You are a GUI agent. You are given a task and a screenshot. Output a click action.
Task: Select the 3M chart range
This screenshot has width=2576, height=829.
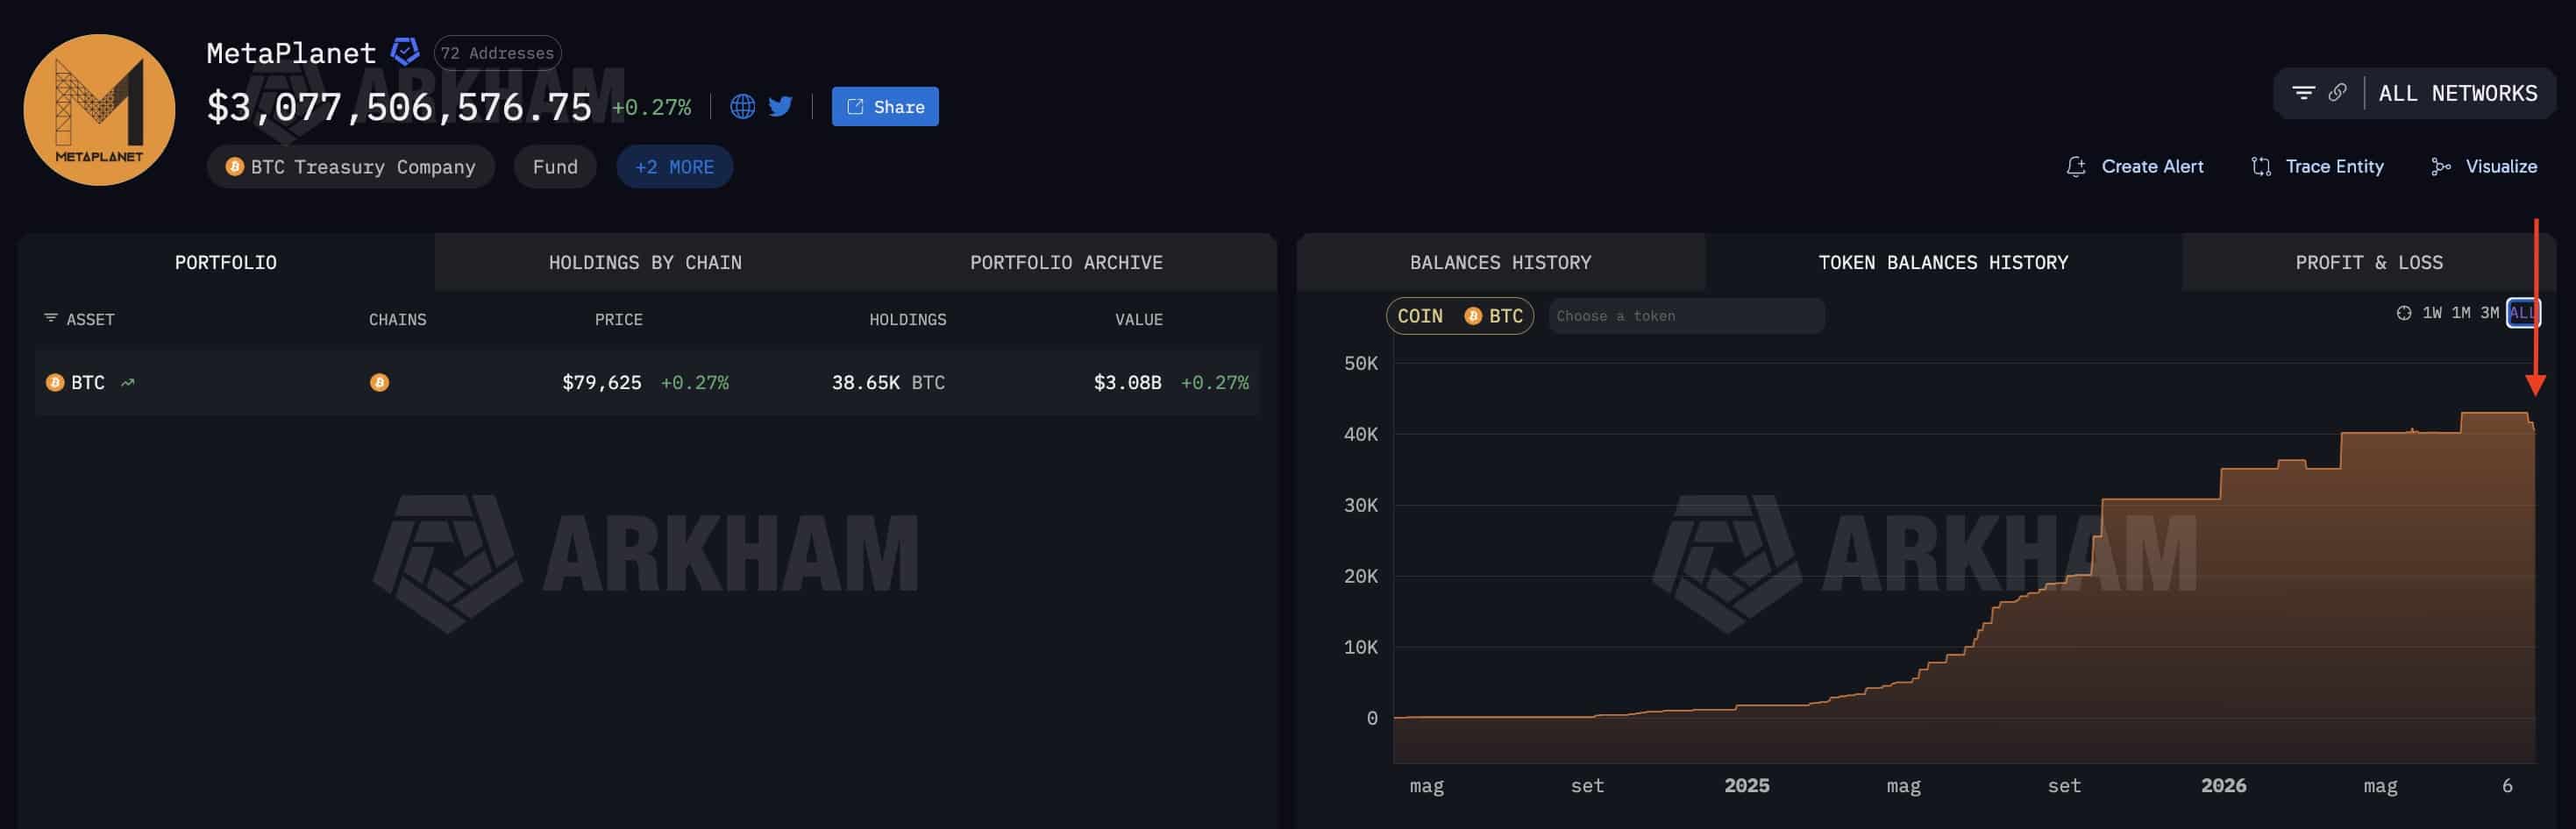2489,313
